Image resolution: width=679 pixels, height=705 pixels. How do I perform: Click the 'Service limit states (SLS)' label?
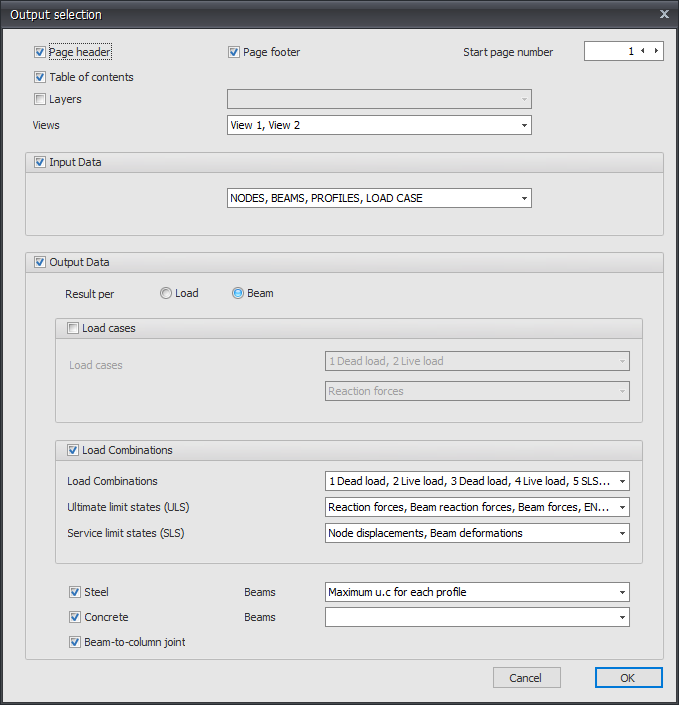tap(126, 533)
